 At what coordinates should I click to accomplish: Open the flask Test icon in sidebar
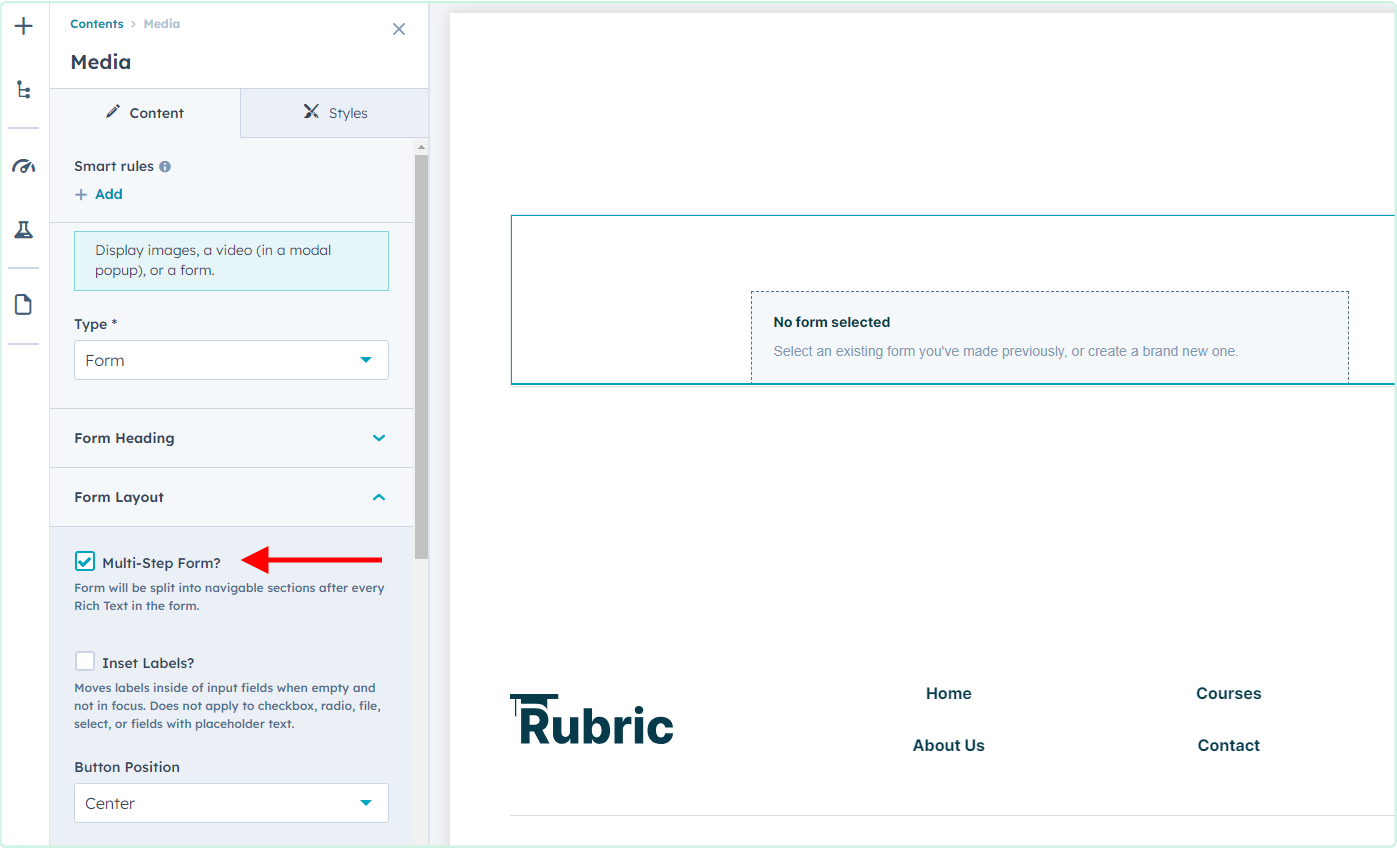coord(24,230)
